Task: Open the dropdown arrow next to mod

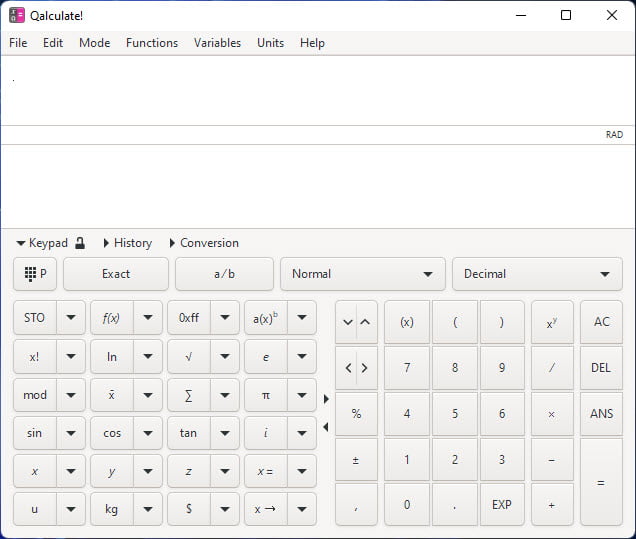Action: (x=71, y=395)
